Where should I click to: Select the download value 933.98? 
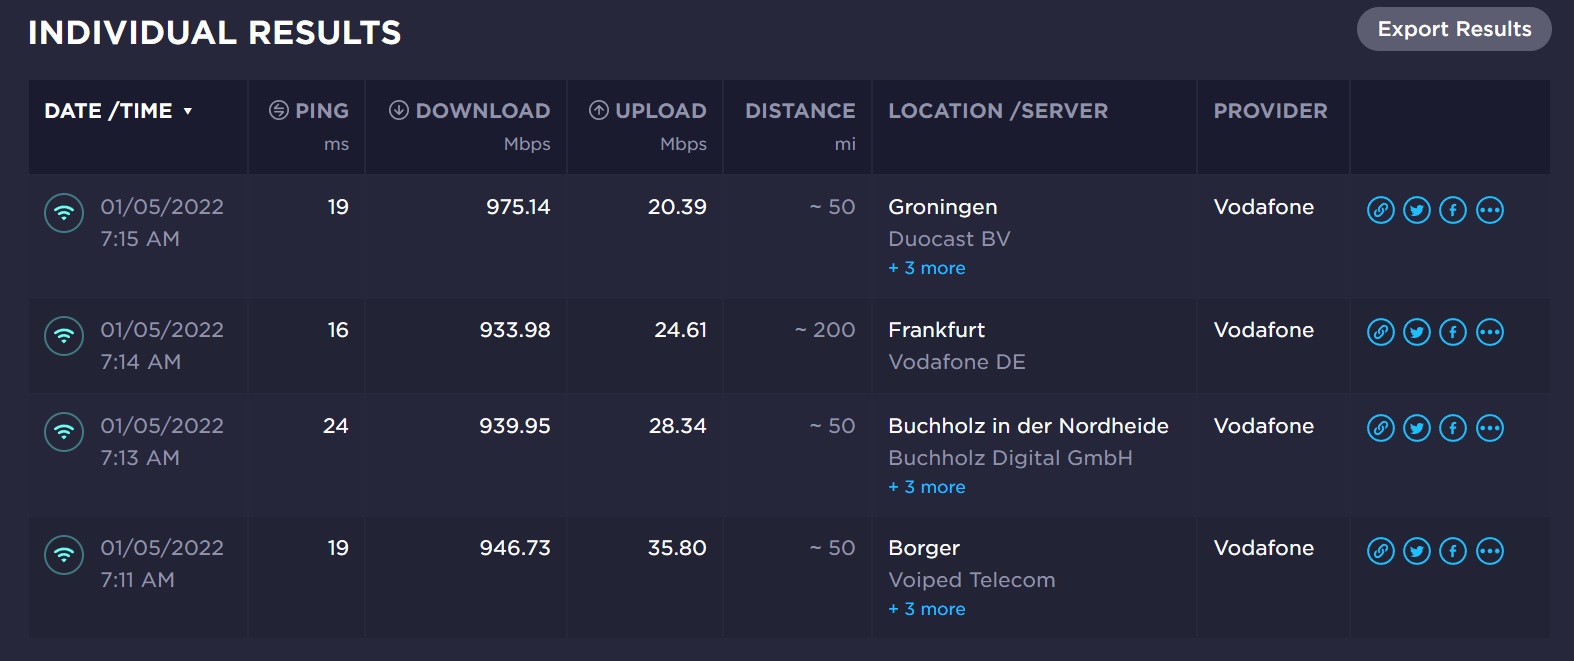[x=515, y=330]
